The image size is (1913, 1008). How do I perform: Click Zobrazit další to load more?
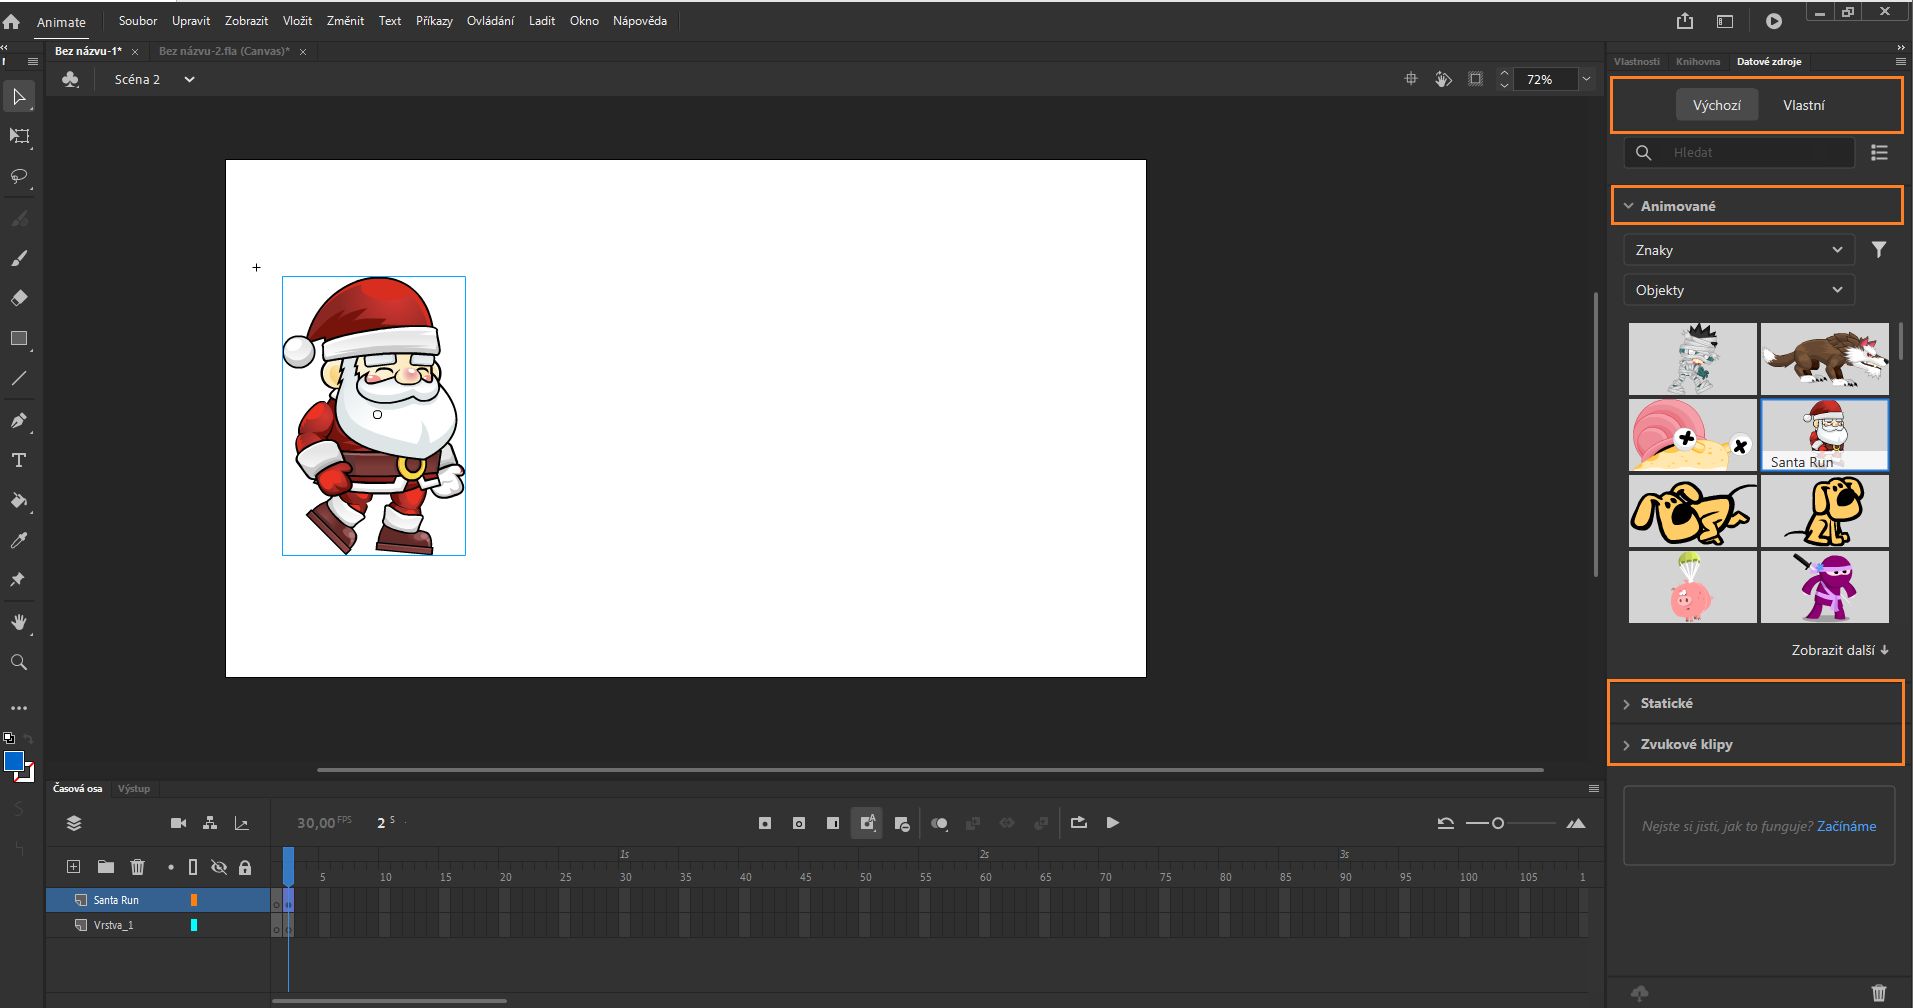(1840, 650)
